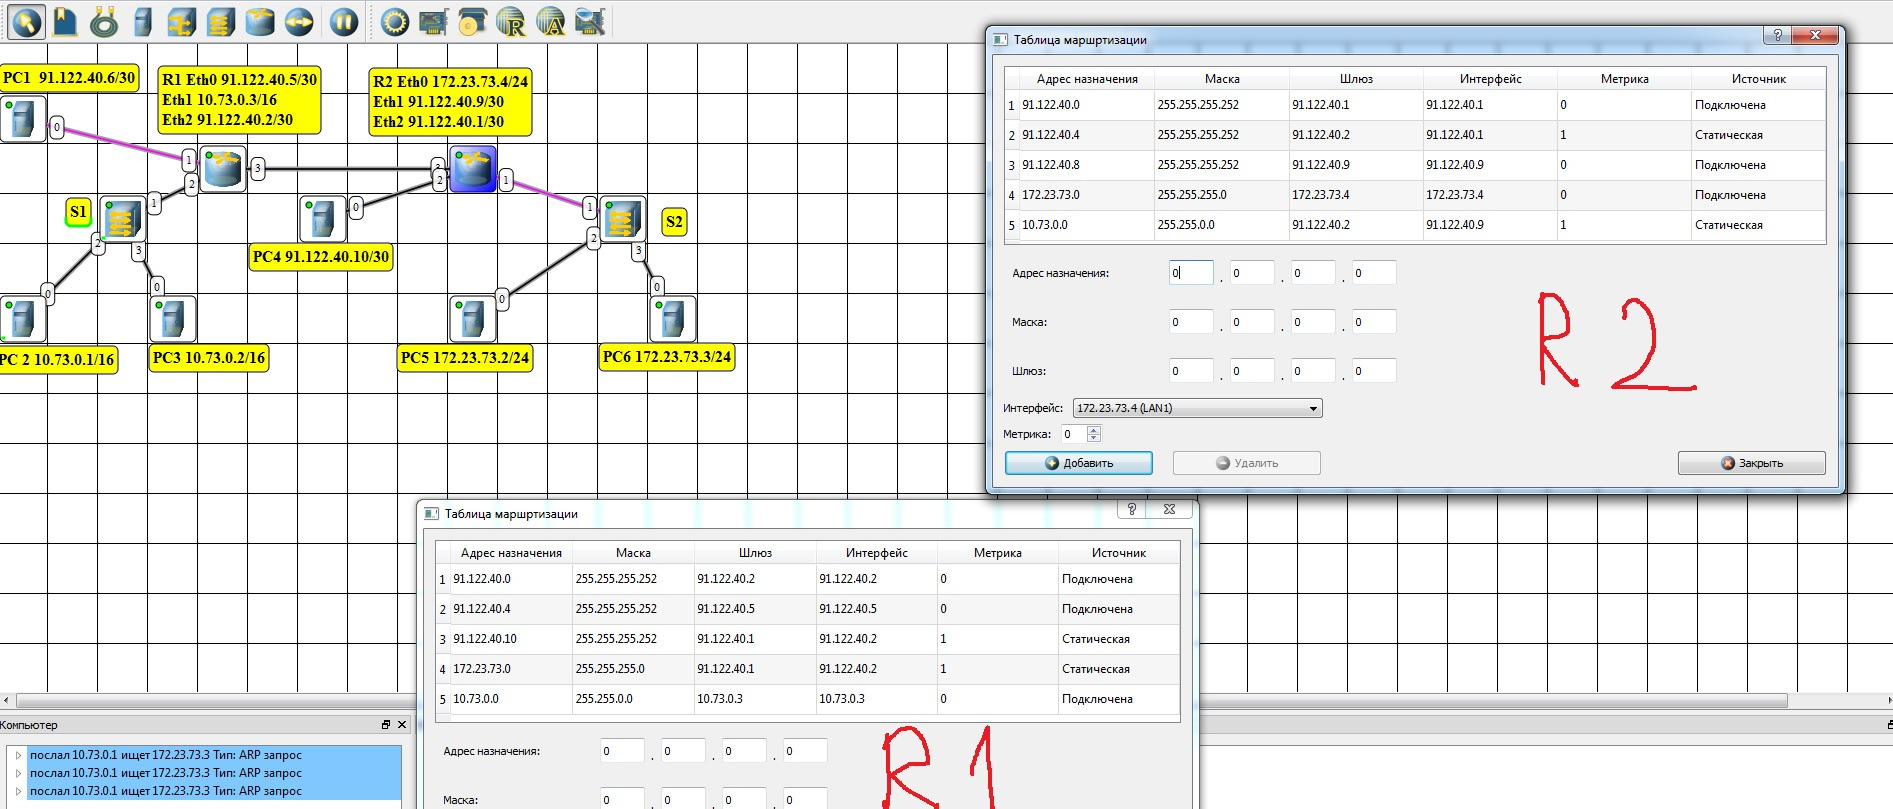1893x809 pixels.
Task: Select R2 route row 172.23.73.0
Action: [x=1415, y=195]
